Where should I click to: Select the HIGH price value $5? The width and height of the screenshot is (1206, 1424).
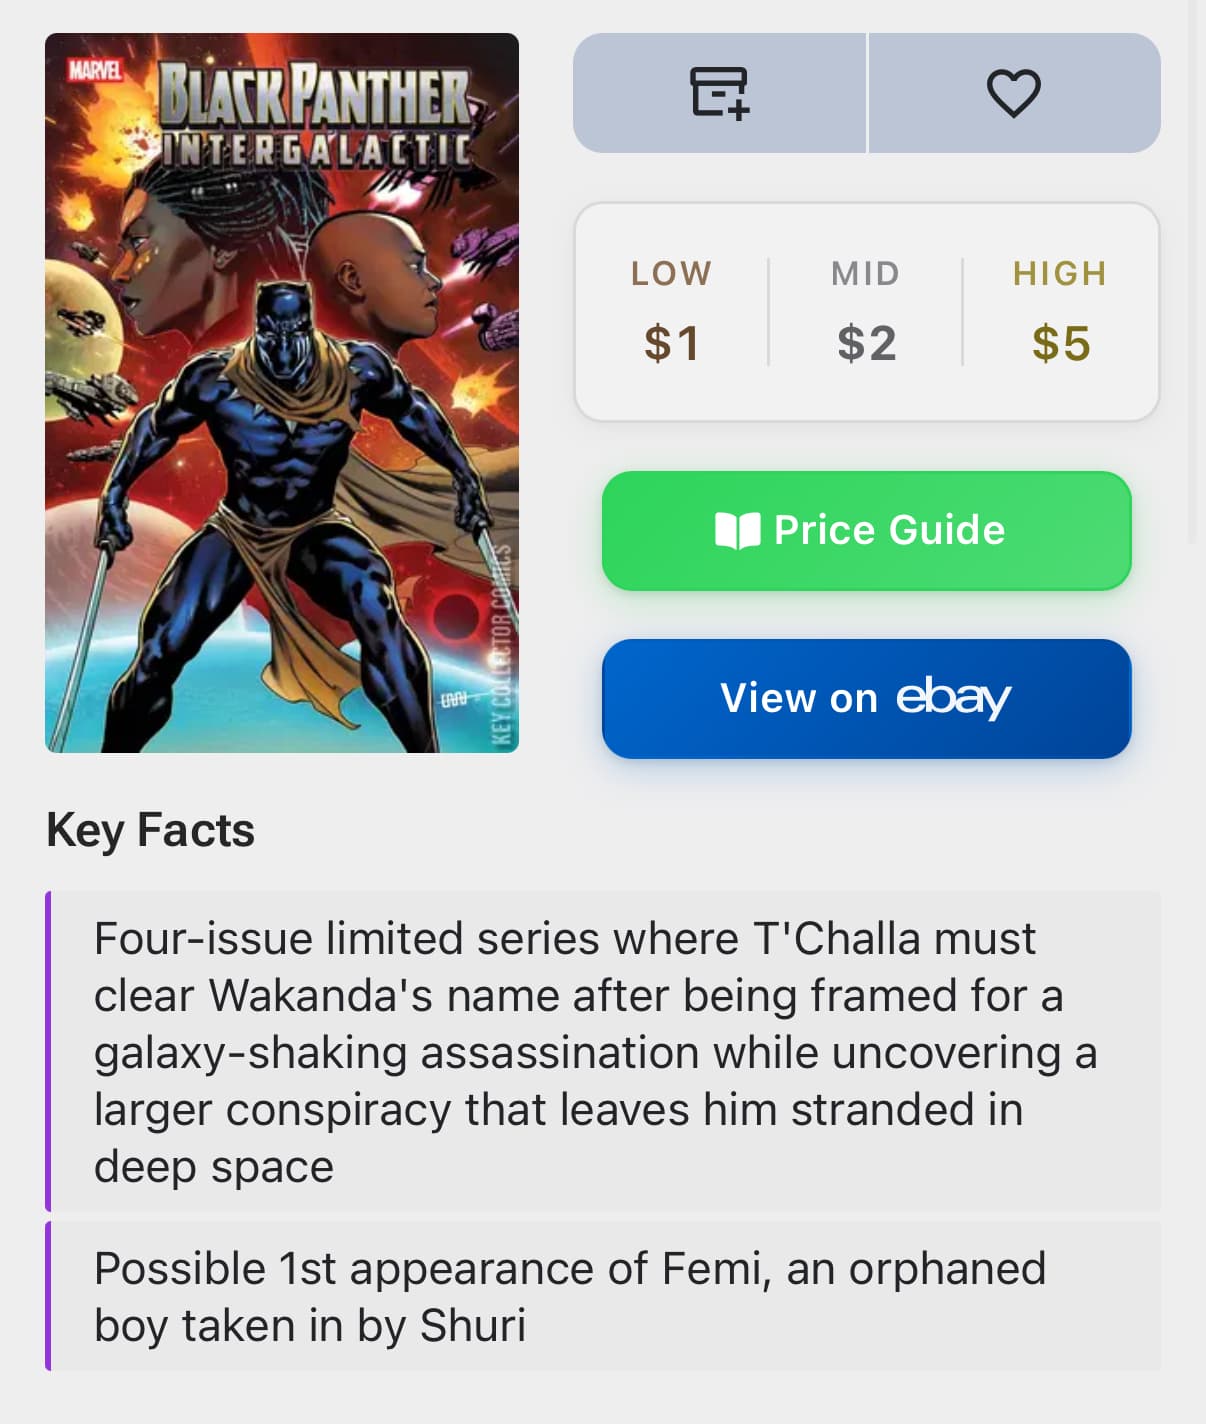pos(1060,343)
